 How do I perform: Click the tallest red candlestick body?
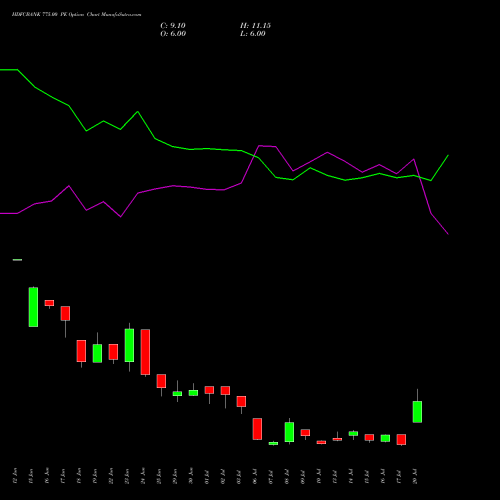coord(145,352)
